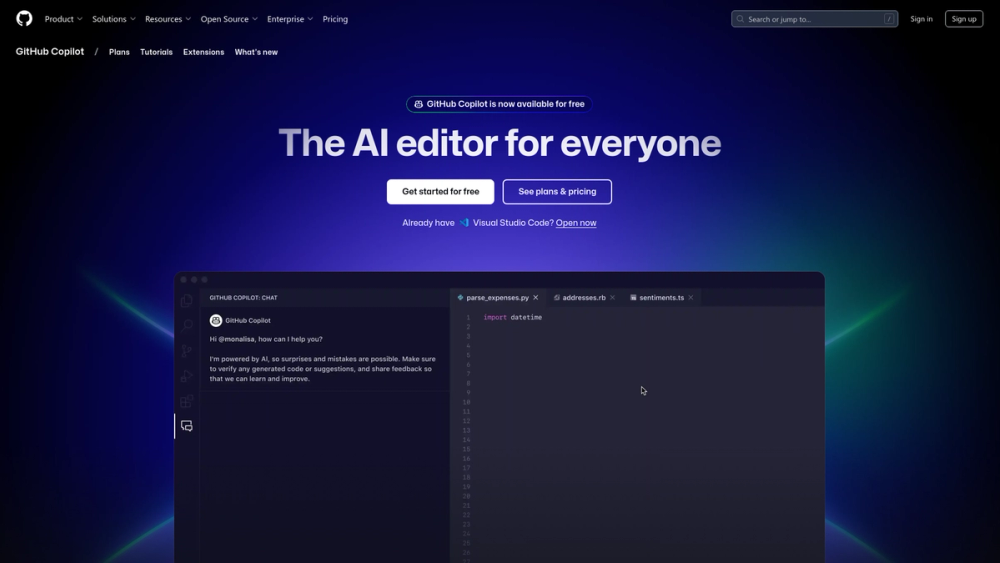Select the Explorer files icon in editor sidebar
This screenshot has width=1000, height=563.
pyautogui.click(x=187, y=300)
